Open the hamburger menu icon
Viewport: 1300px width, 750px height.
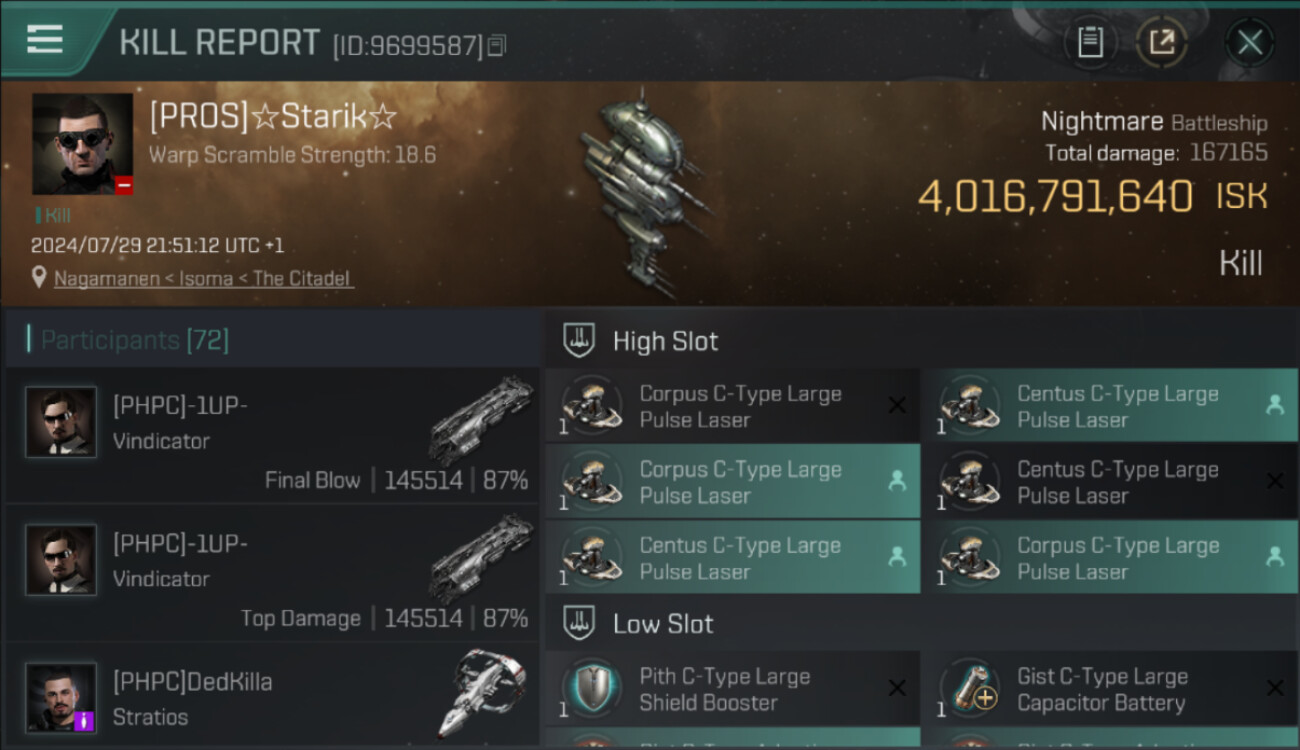tap(45, 39)
